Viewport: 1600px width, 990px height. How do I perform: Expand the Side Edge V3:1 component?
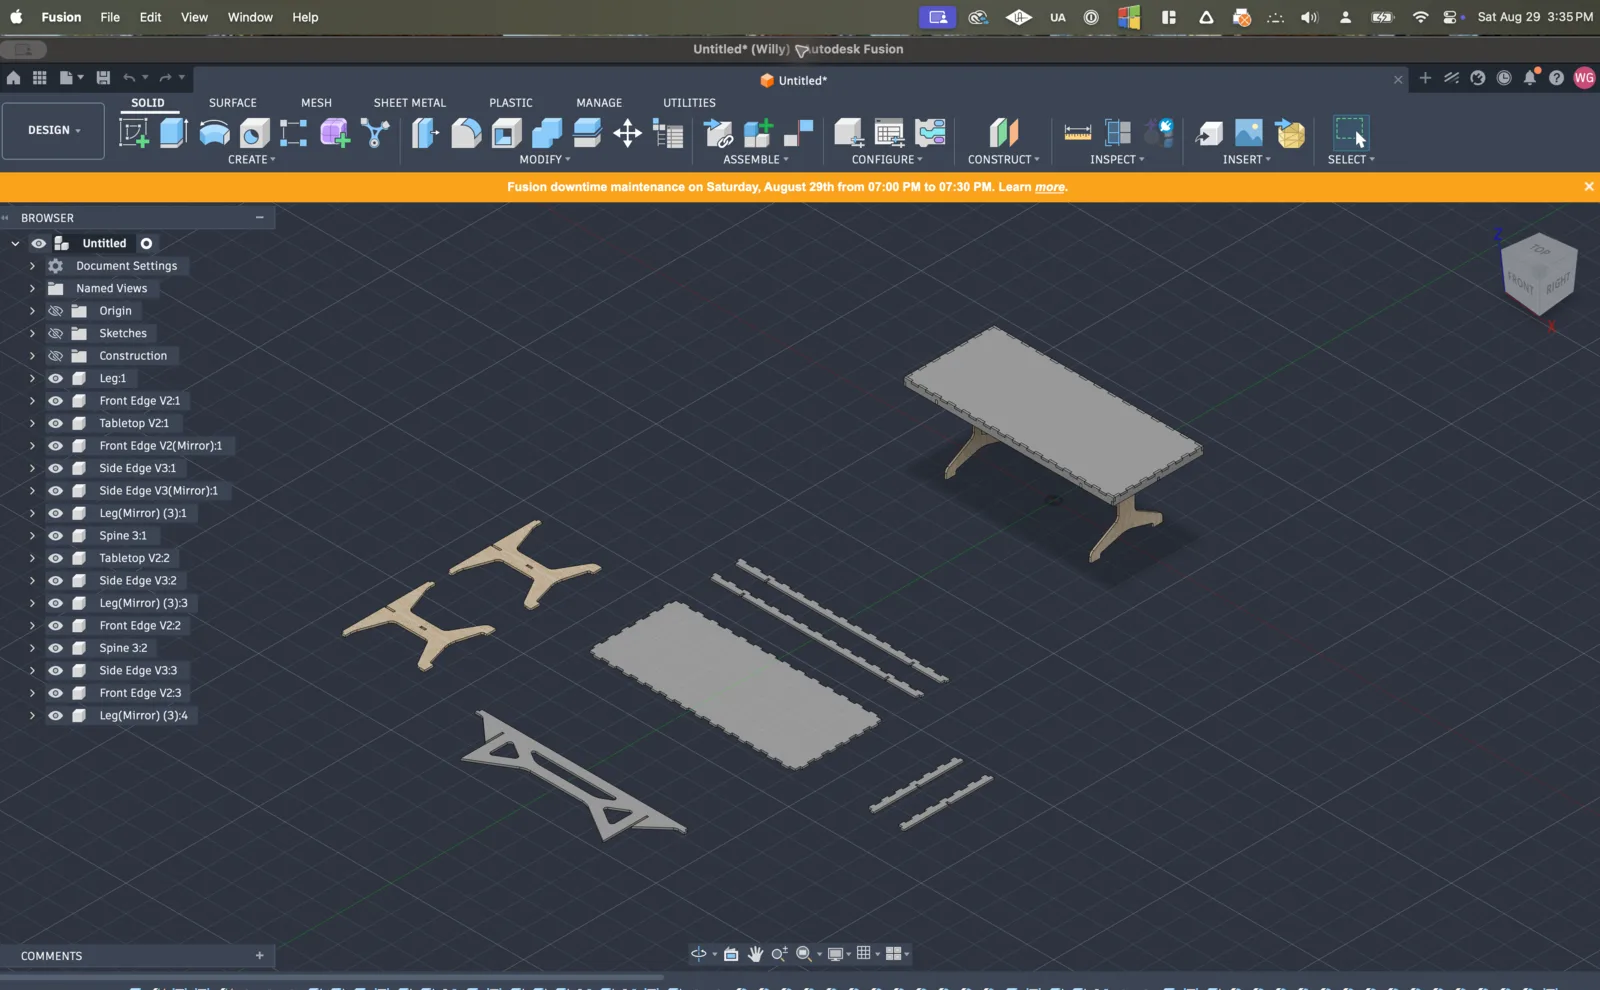pyautogui.click(x=32, y=469)
